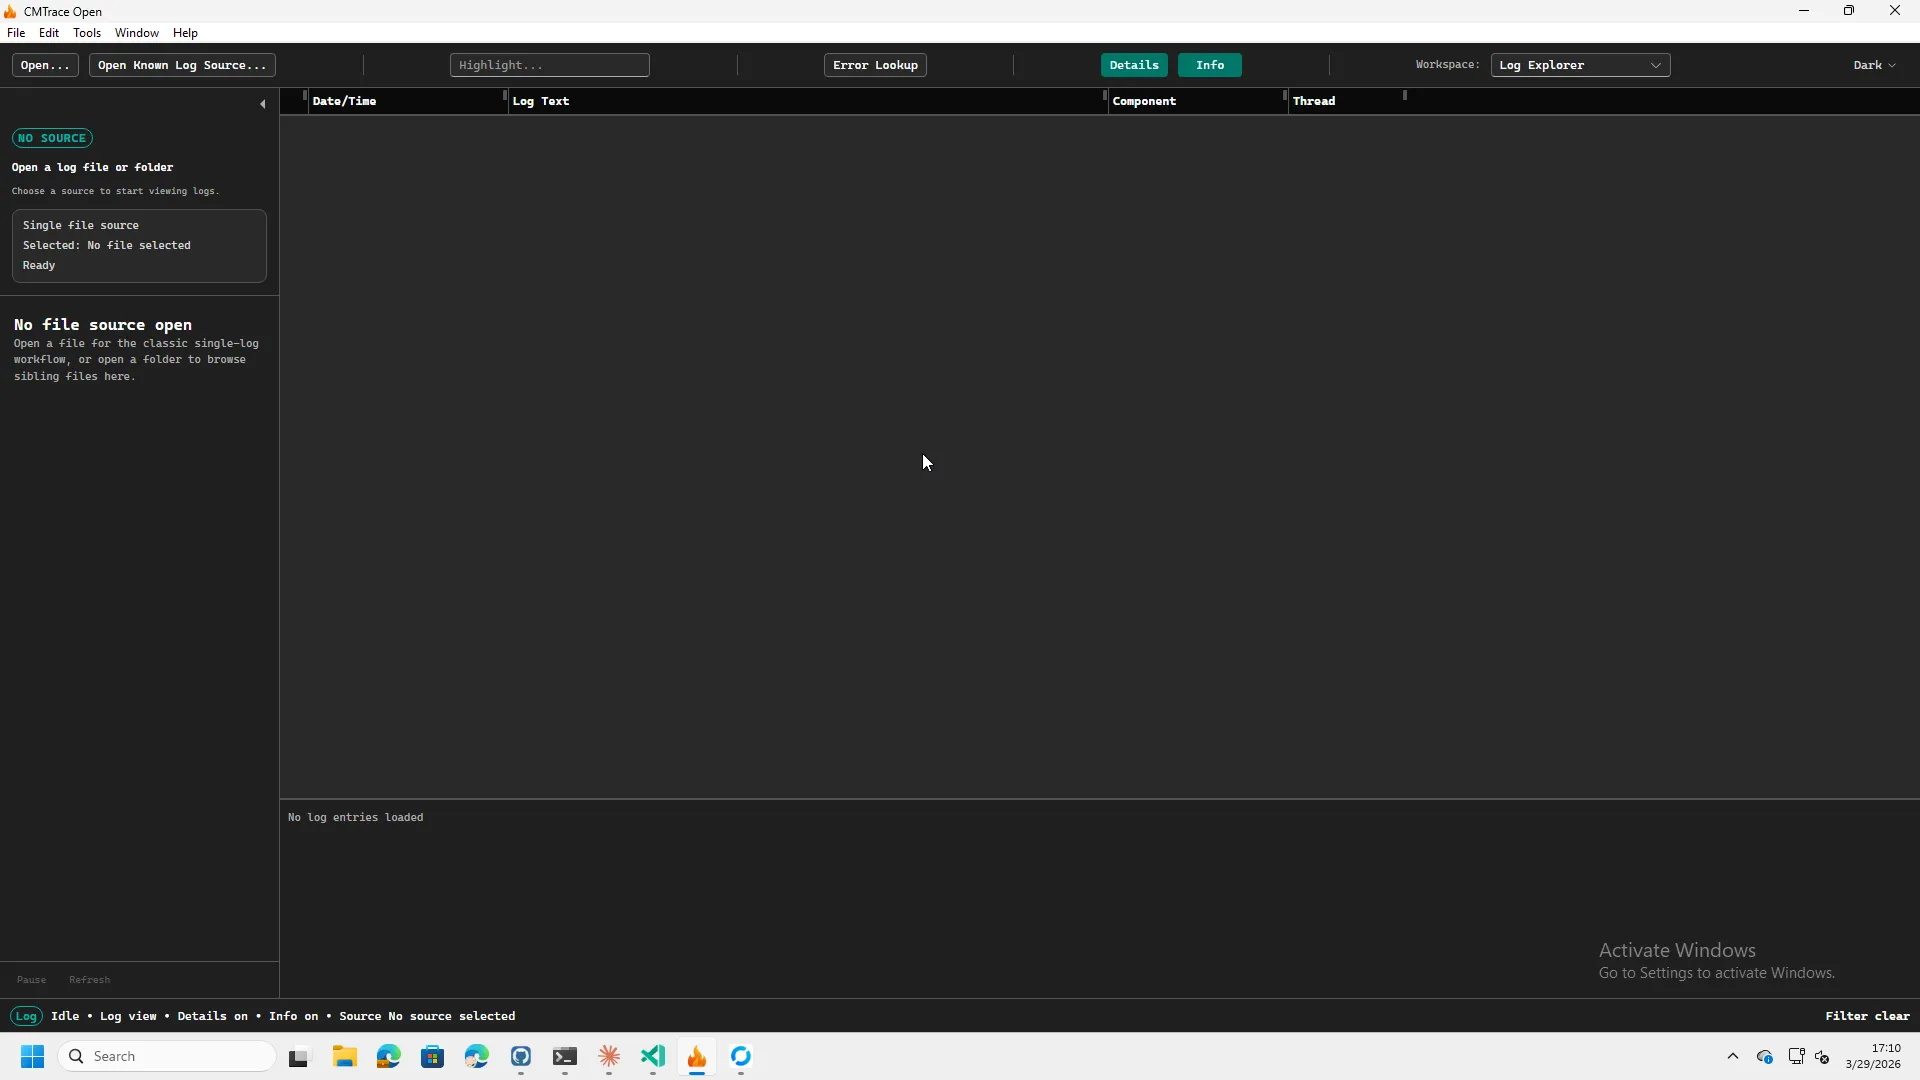Image resolution: width=1920 pixels, height=1080 pixels.
Task: Click the muted volume icon in system tray
Action: click(x=1822, y=1058)
